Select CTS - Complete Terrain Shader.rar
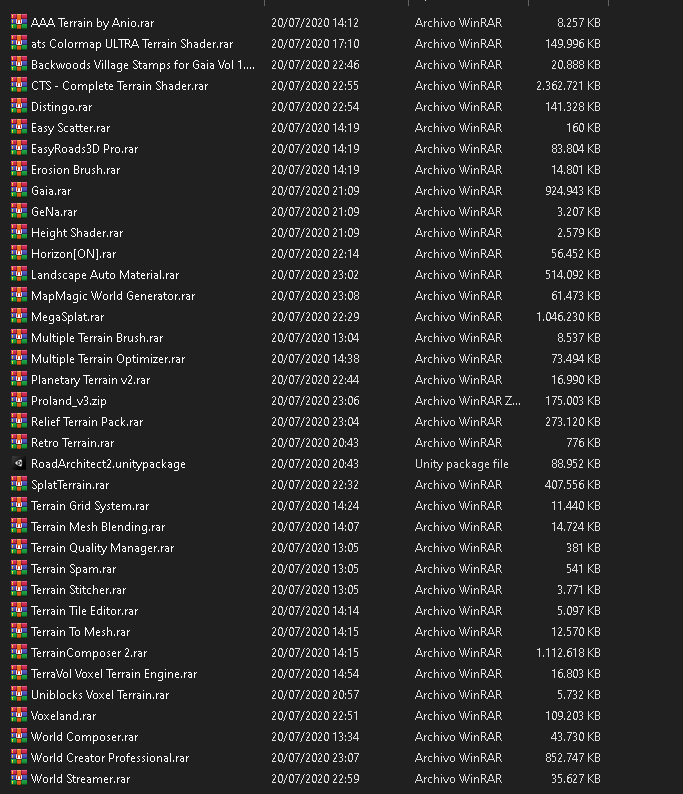This screenshot has width=683, height=794. click(119, 85)
